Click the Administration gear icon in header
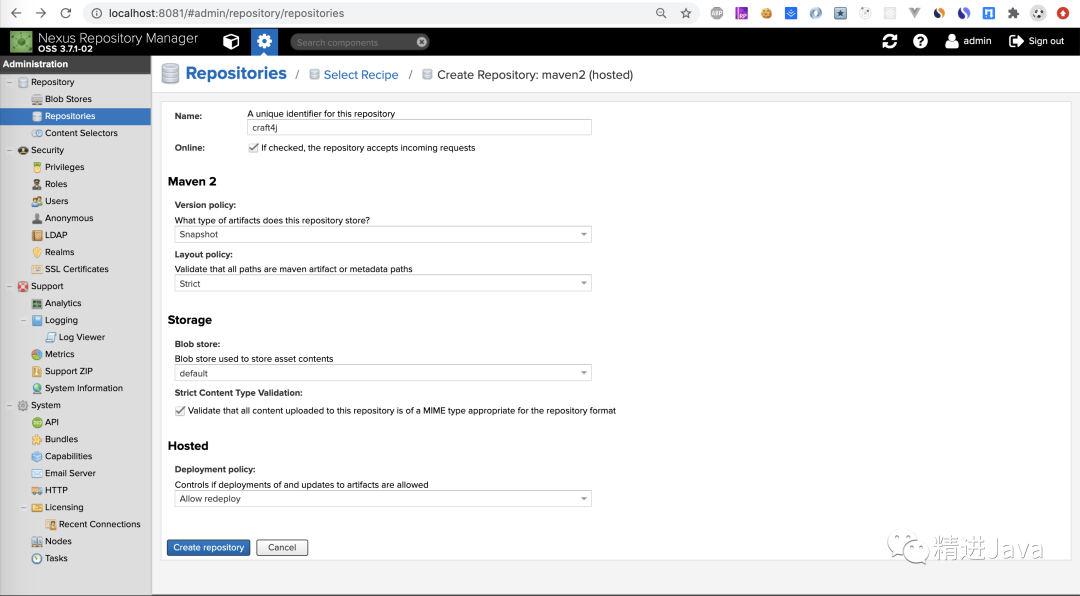The image size is (1080, 596). (264, 41)
